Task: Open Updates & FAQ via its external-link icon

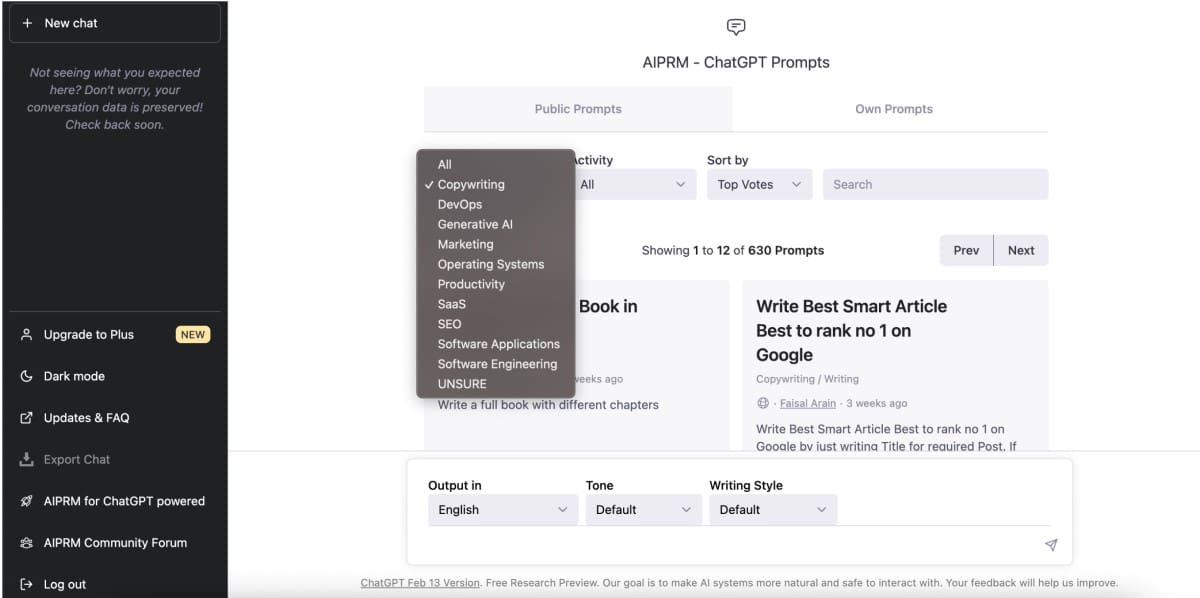Action: coord(27,418)
